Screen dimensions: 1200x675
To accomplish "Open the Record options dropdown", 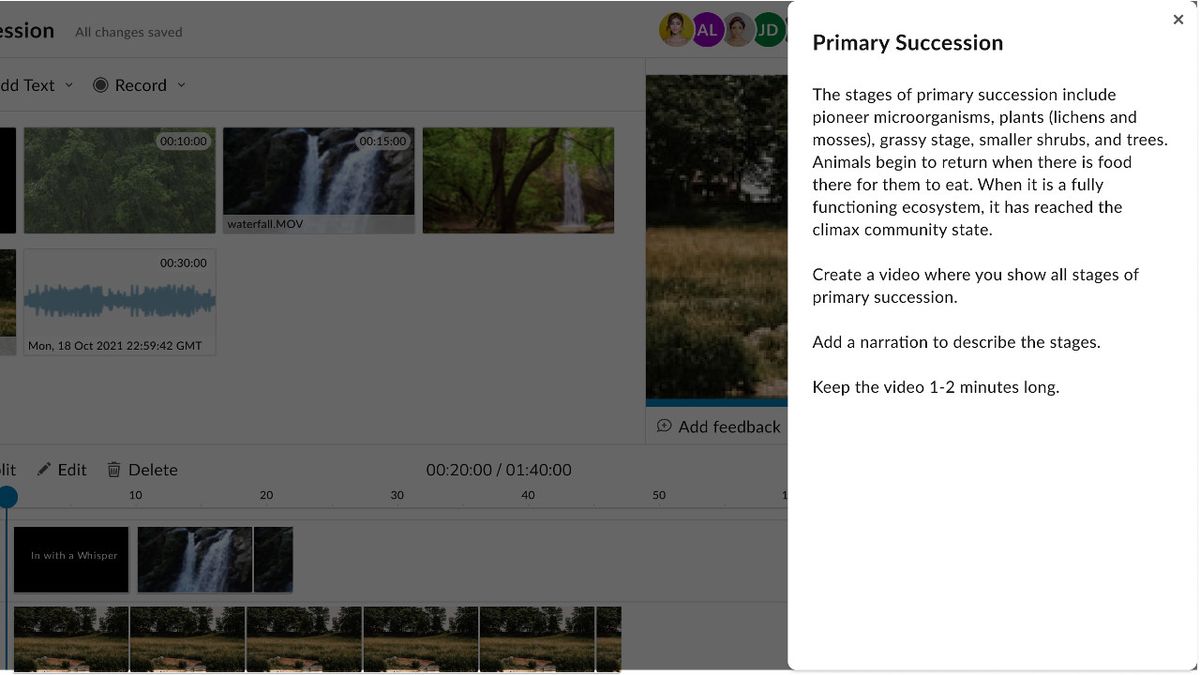I will (x=182, y=85).
